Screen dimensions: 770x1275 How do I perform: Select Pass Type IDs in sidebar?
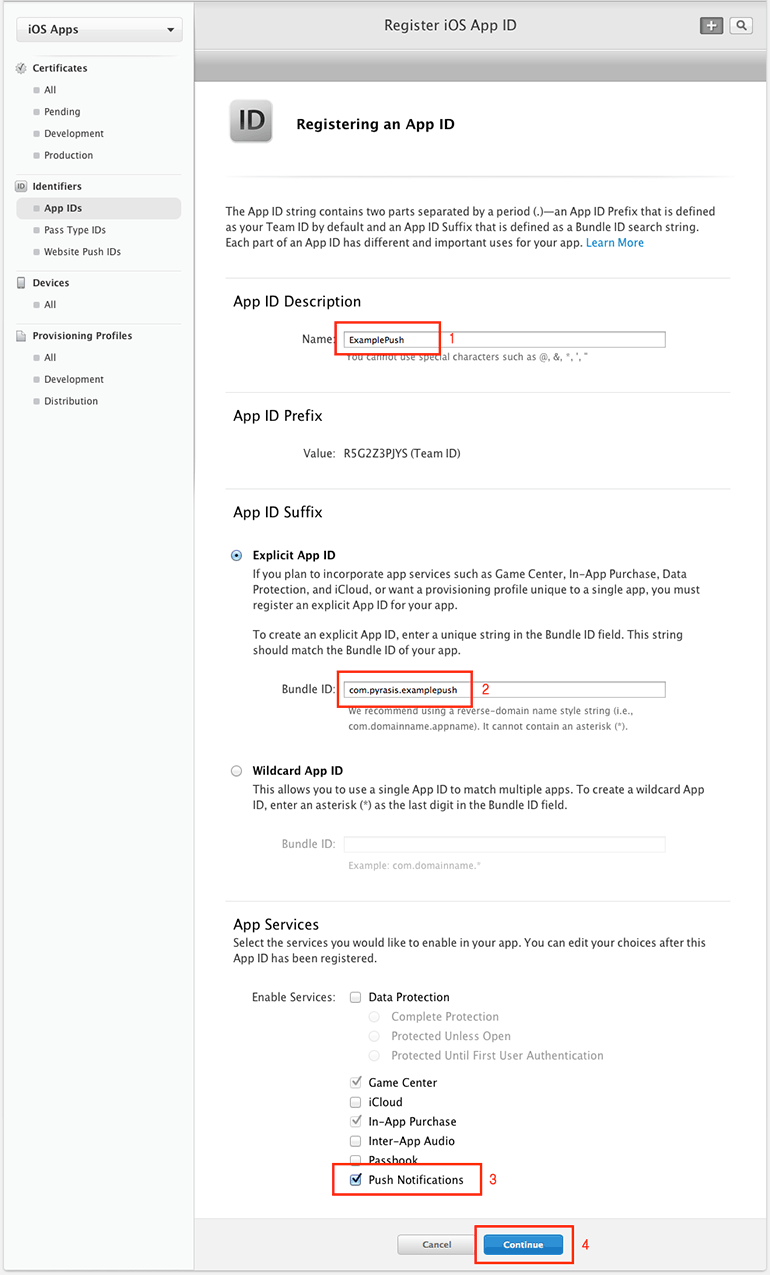[75, 230]
